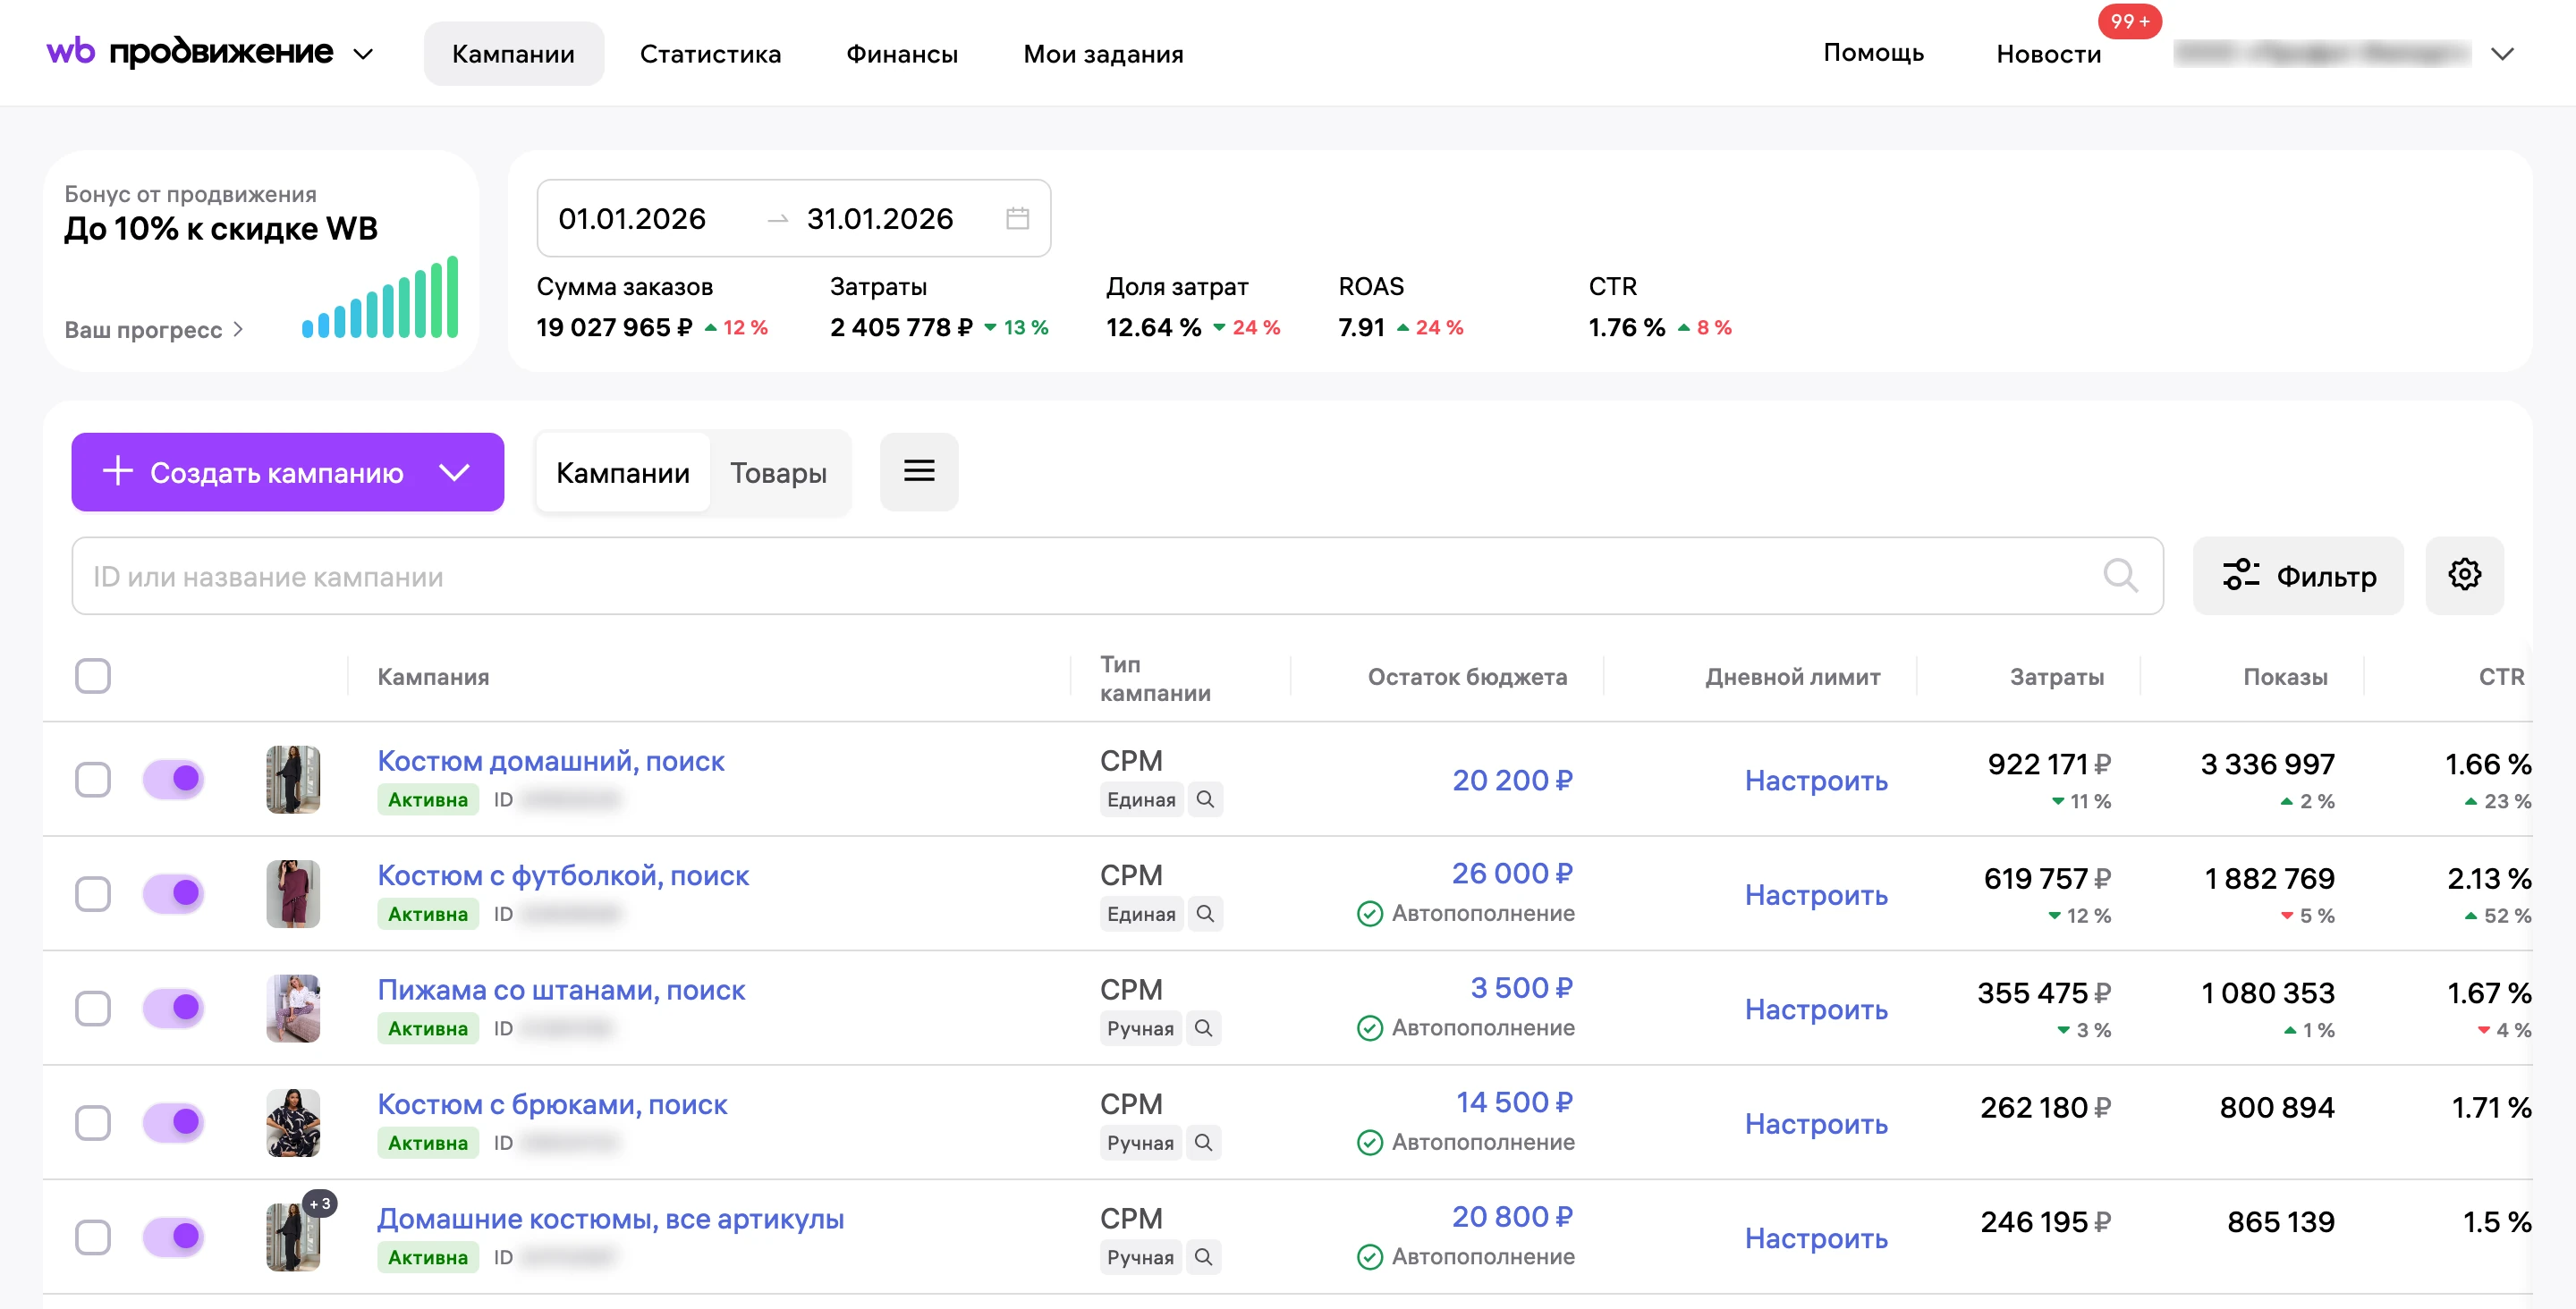Click the table settings gear icon
The height and width of the screenshot is (1309, 2576).
click(x=2464, y=575)
